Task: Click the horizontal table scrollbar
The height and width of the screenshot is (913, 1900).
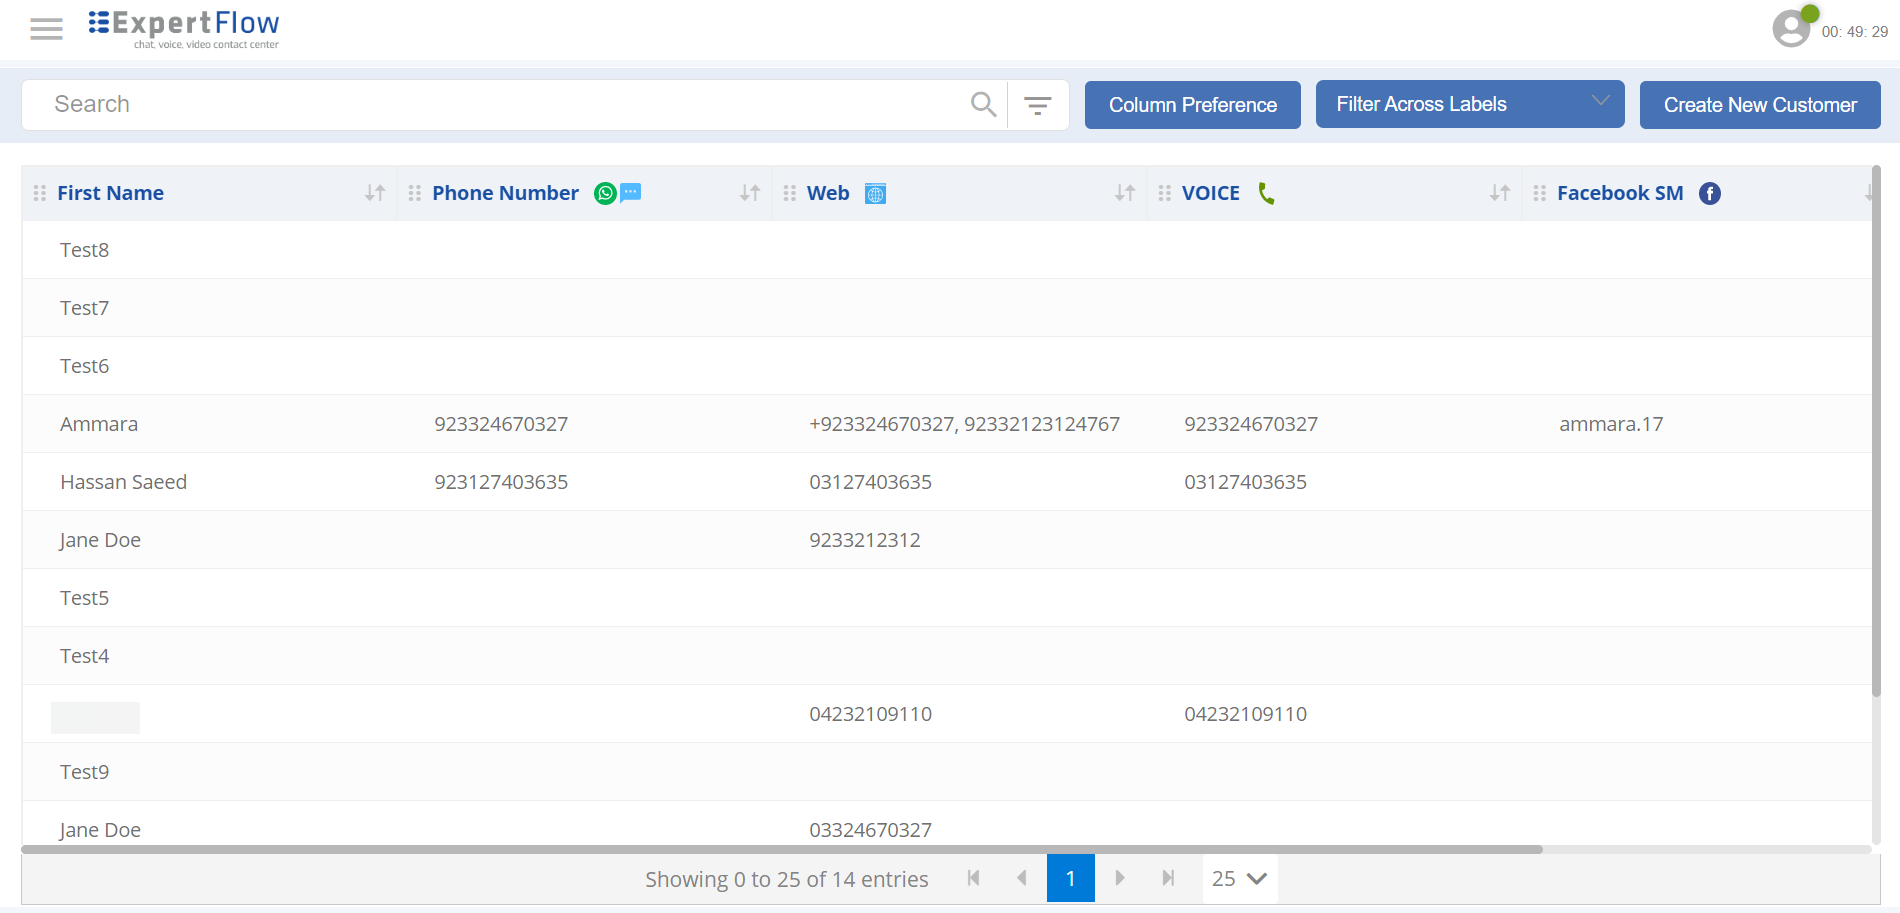Action: [x=780, y=849]
